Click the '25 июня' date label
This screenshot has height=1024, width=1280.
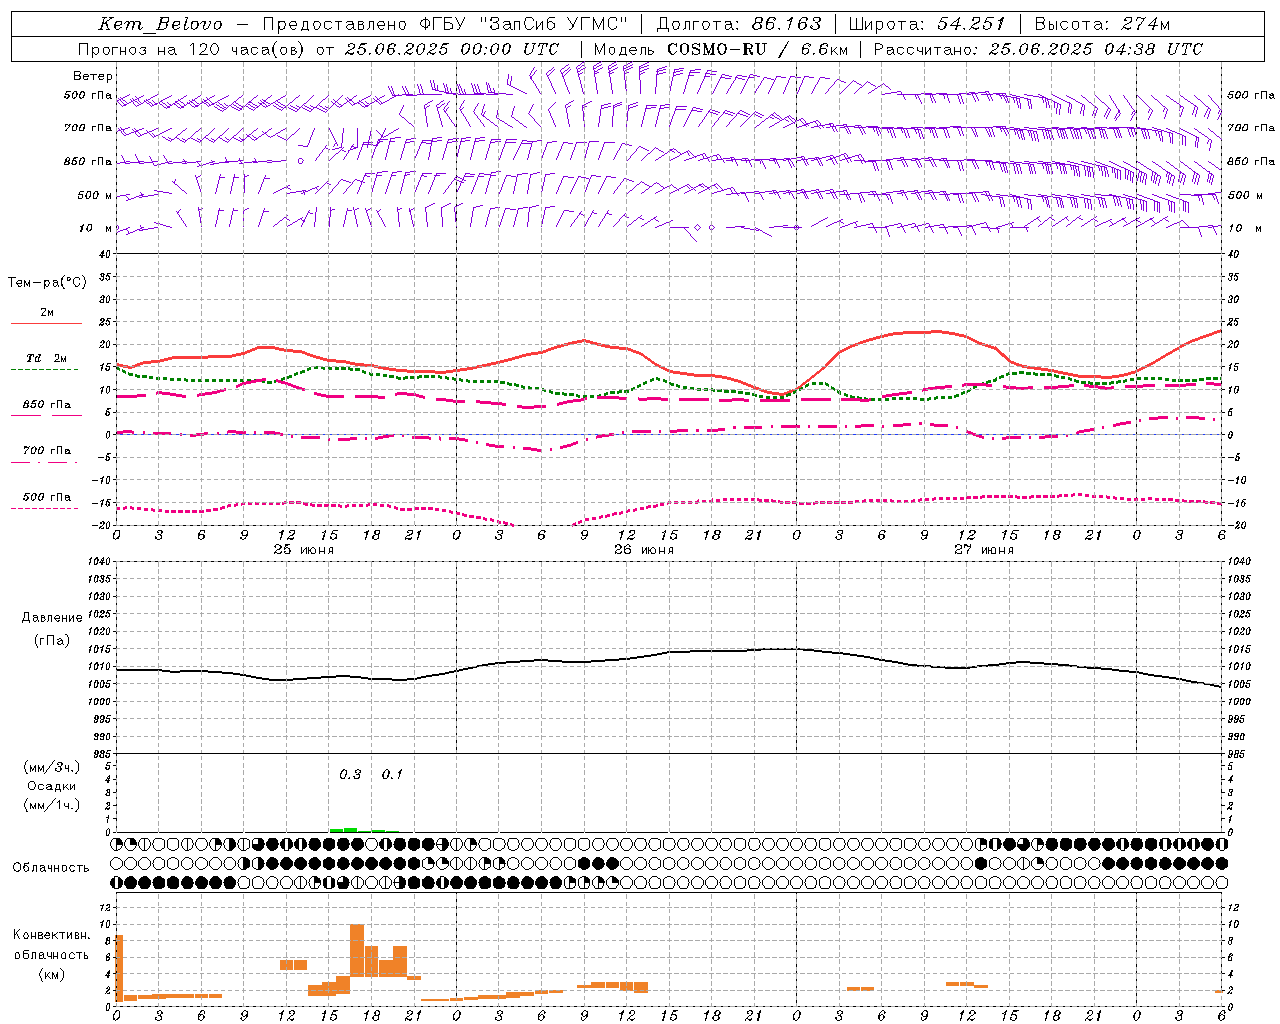304,549
